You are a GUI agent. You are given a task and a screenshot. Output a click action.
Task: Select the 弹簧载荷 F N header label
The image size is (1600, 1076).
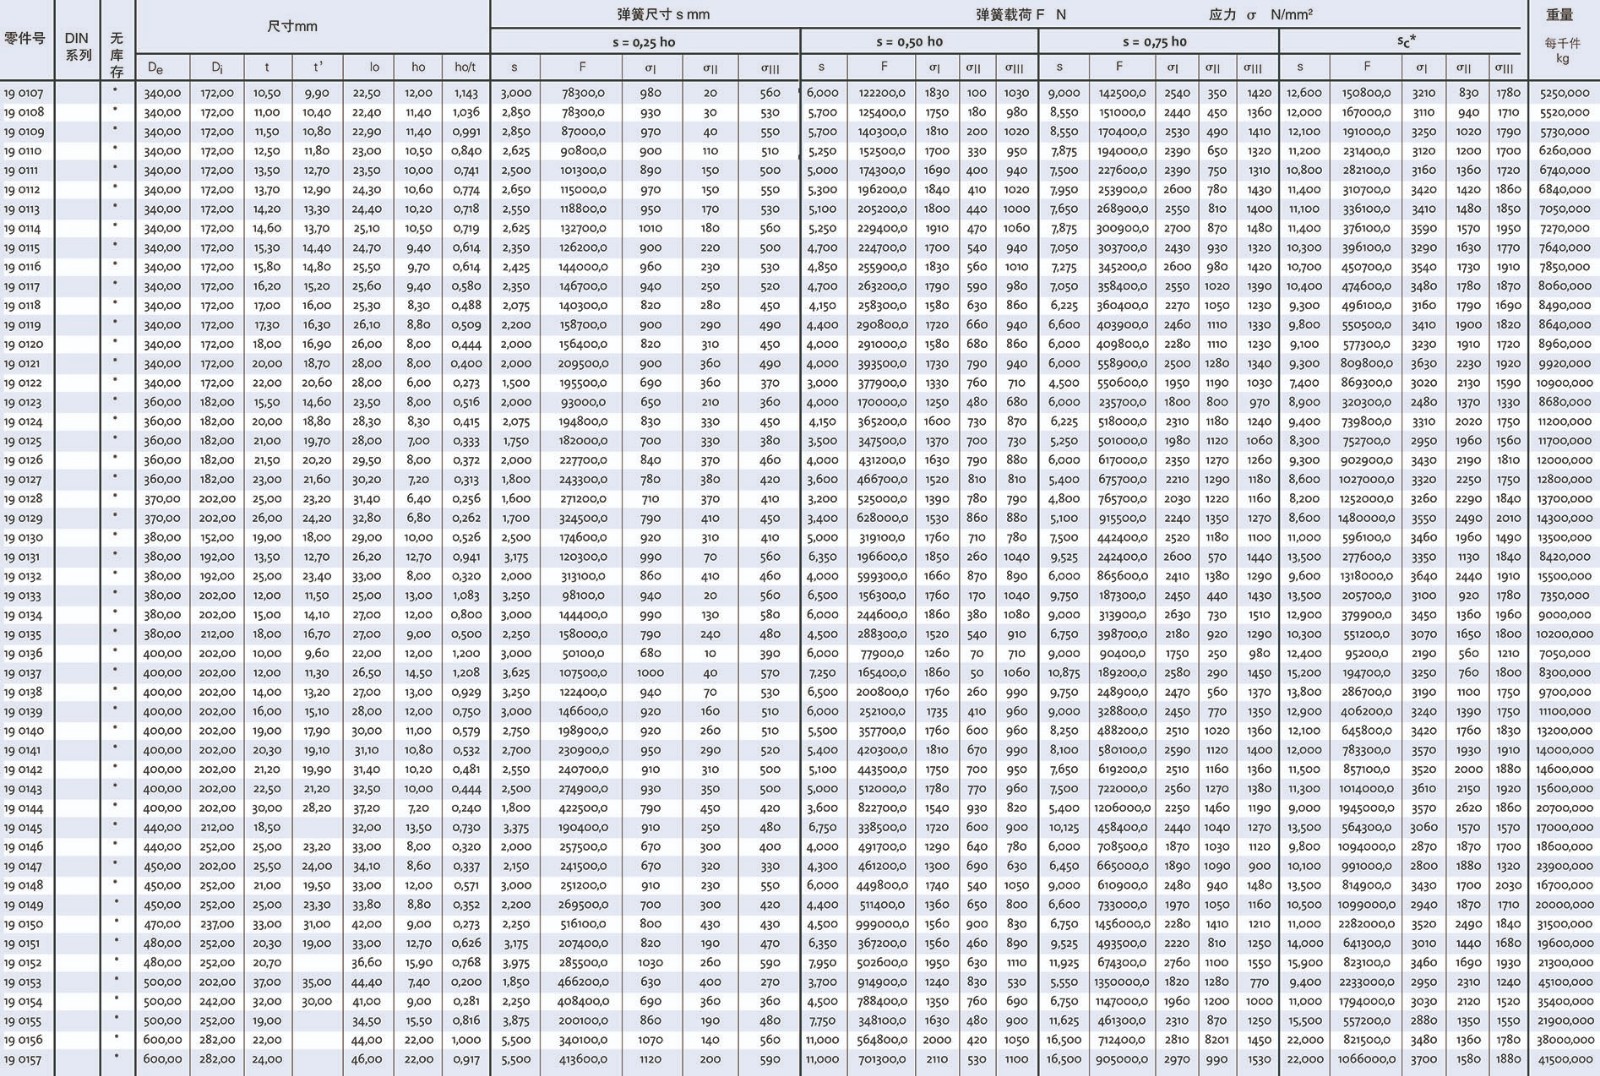(1021, 15)
